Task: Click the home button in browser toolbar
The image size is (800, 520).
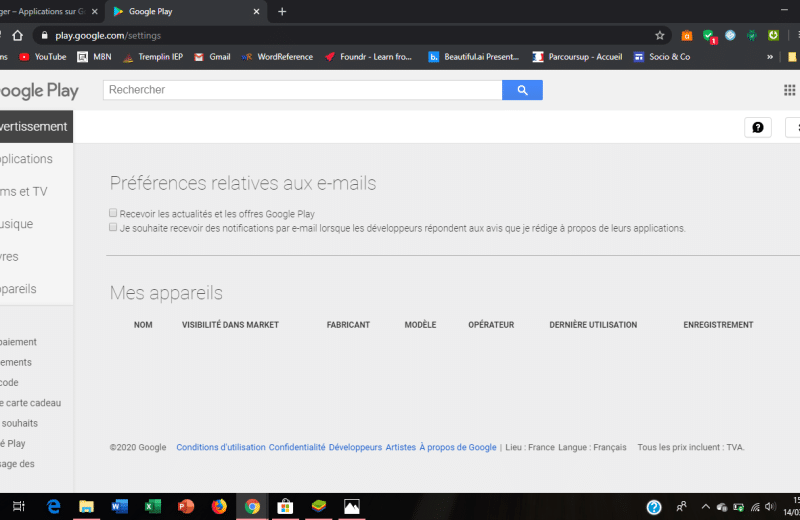Action: click(17, 36)
